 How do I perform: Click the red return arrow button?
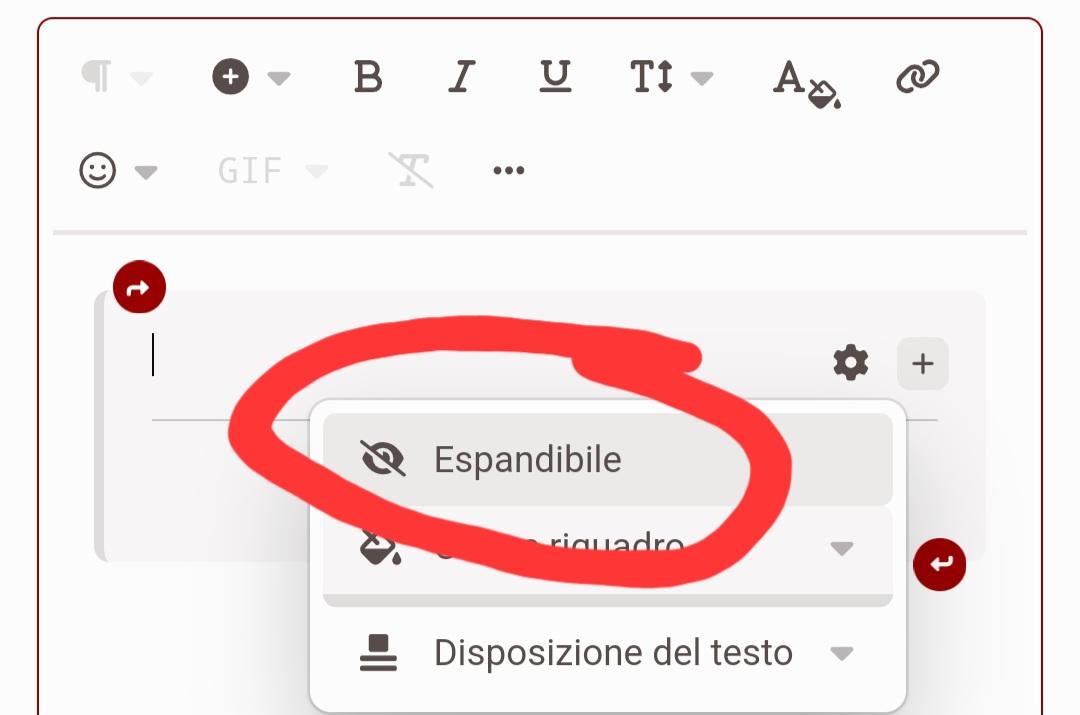click(x=939, y=564)
